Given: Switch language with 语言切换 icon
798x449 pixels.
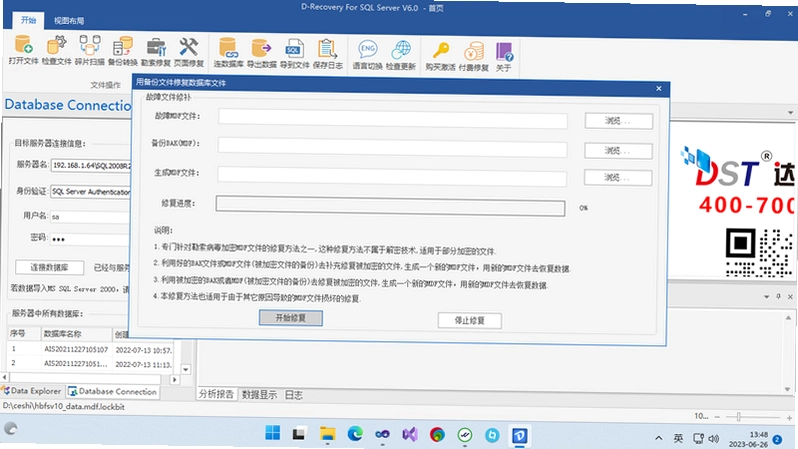Looking at the screenshot, I should pyautogui.click(x=367, y=55).
